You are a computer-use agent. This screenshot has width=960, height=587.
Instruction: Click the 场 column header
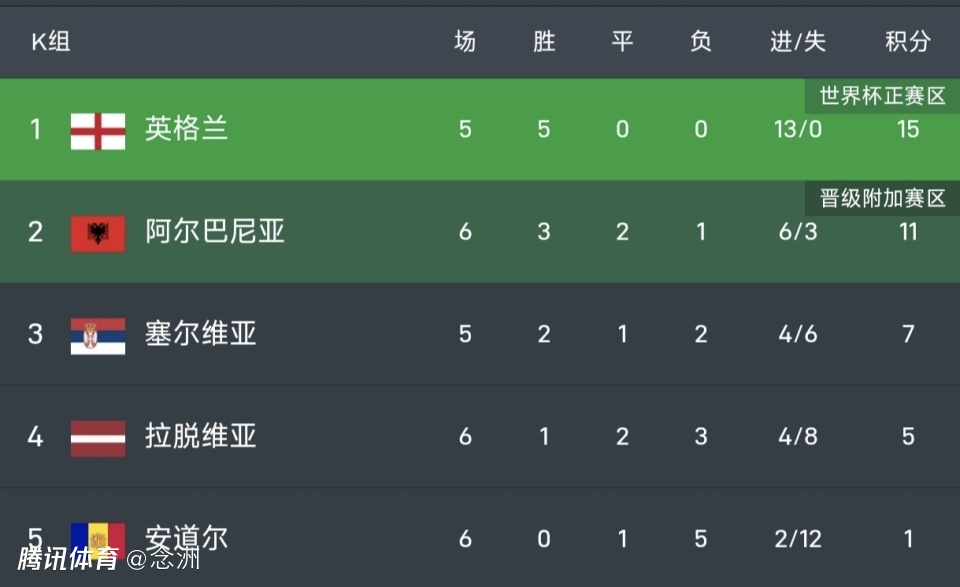coord(465,42)
